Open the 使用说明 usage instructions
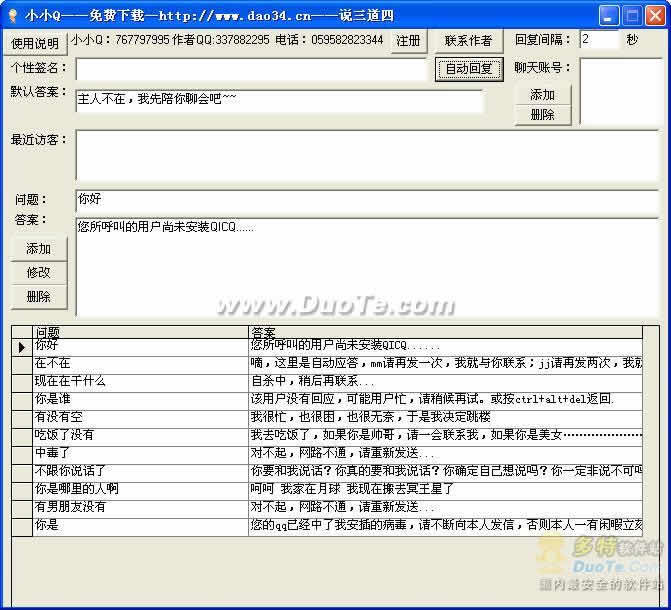This screenshot has width=671, height=610. pyautogui.click(x=35, y=42)
